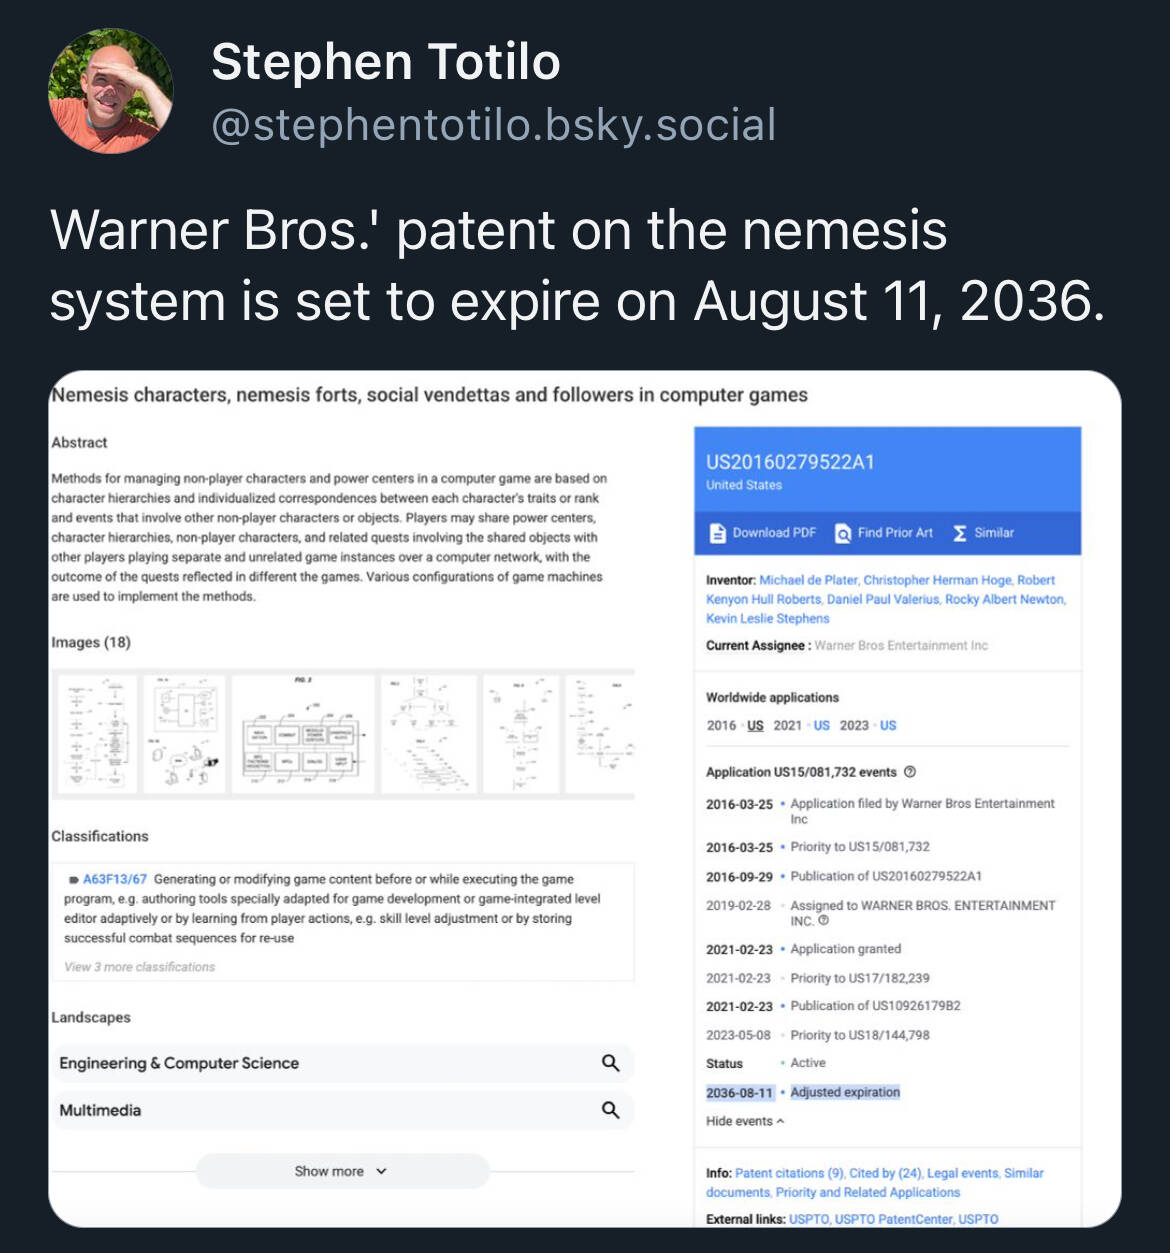Expand View 3 more classifications

tap(139, 967)
